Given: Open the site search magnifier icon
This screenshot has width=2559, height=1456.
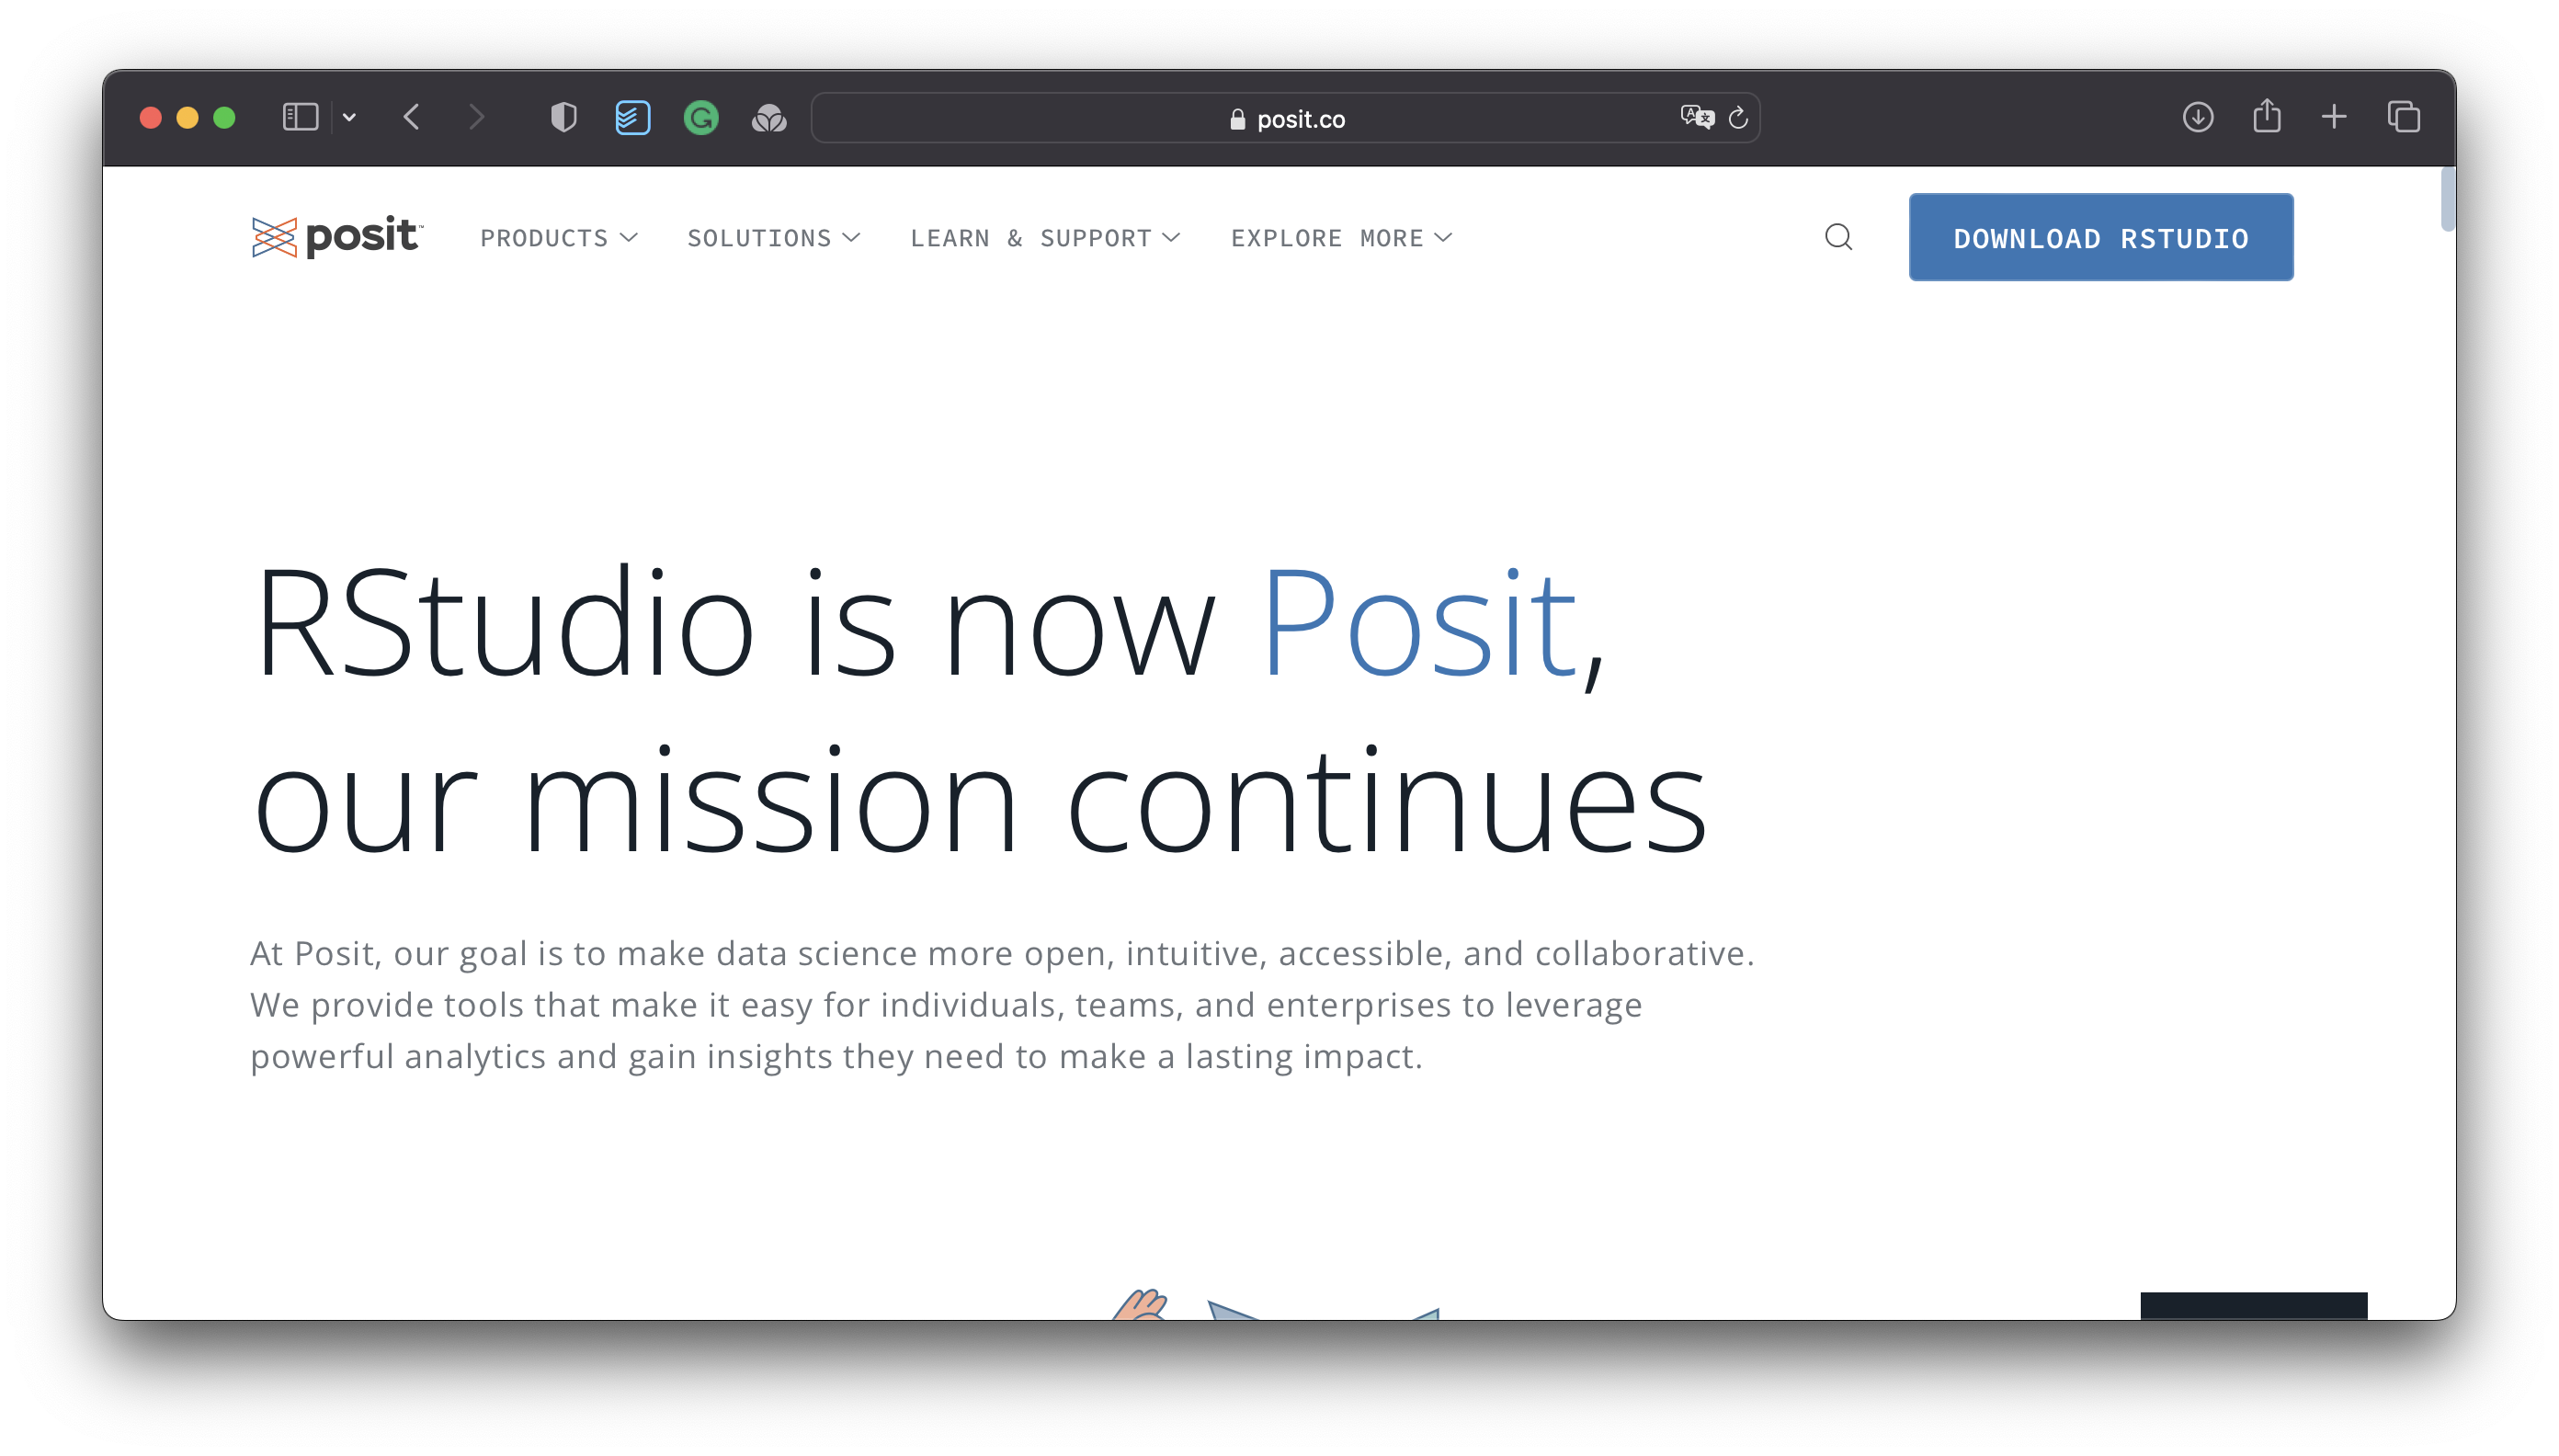Looking at the screenshot, I should point(1838,237).
